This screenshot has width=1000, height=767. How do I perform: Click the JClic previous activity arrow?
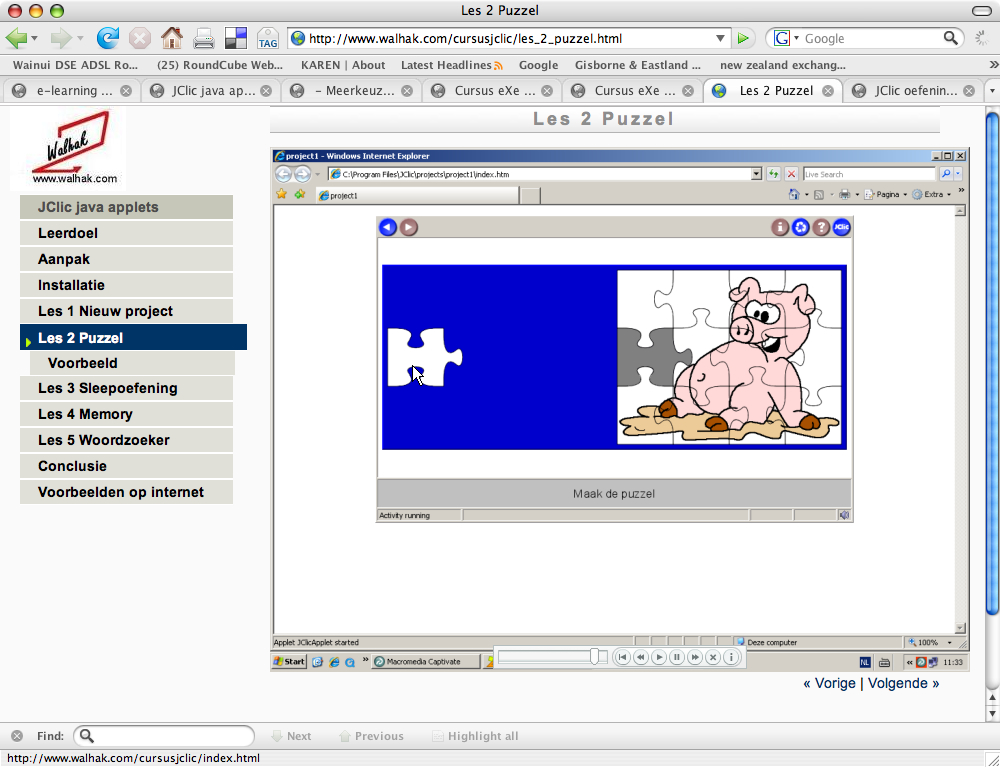pyautogui.click(x=388, y=227)
